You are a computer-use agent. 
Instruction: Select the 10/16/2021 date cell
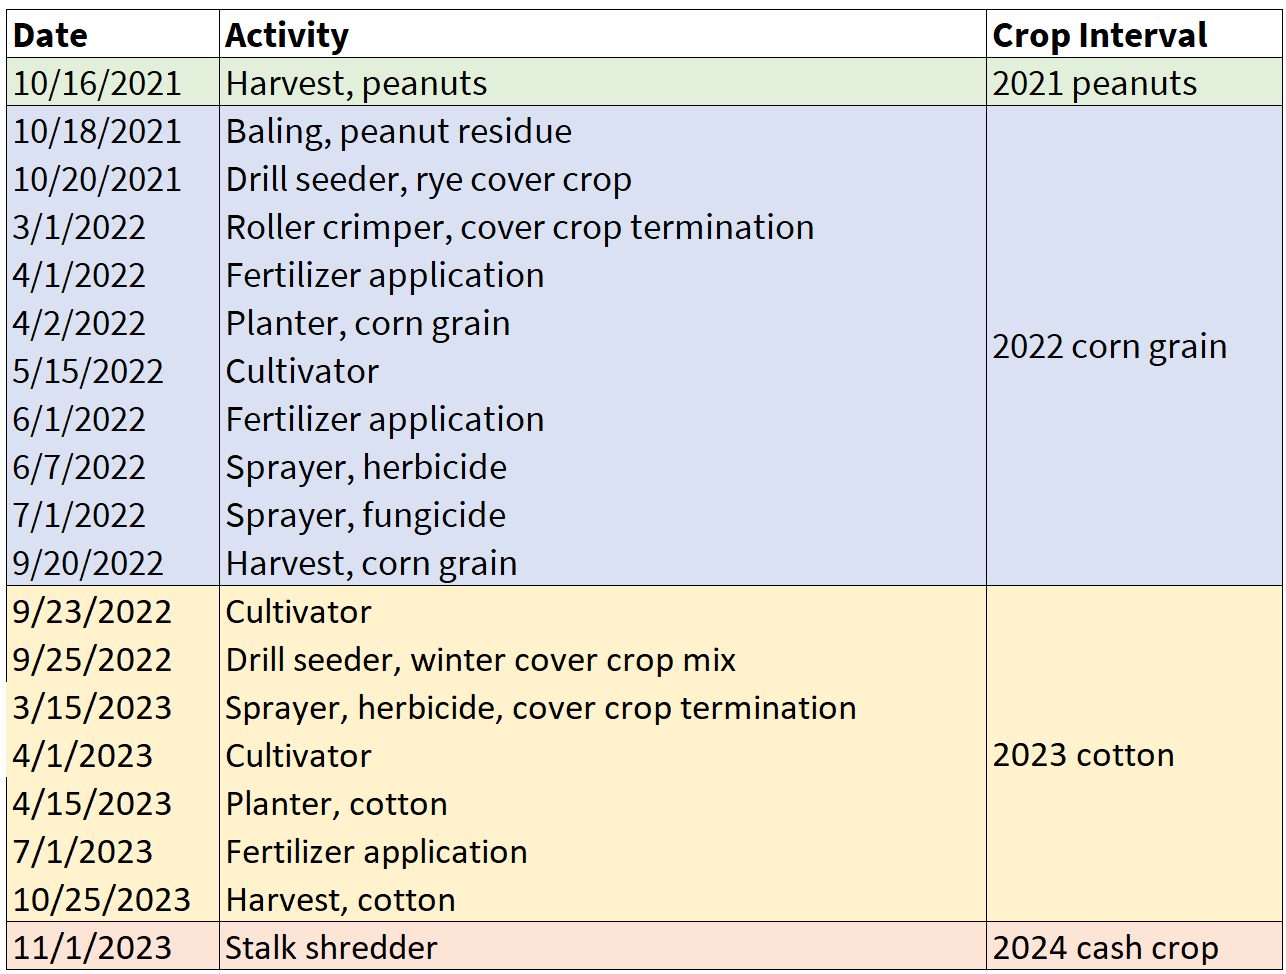(97, 83)
